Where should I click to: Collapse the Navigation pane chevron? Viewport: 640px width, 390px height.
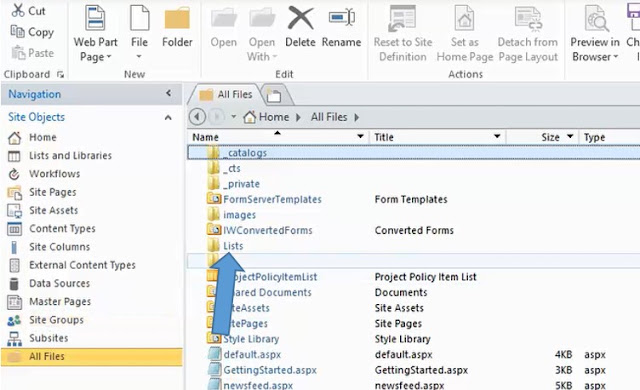169,93
